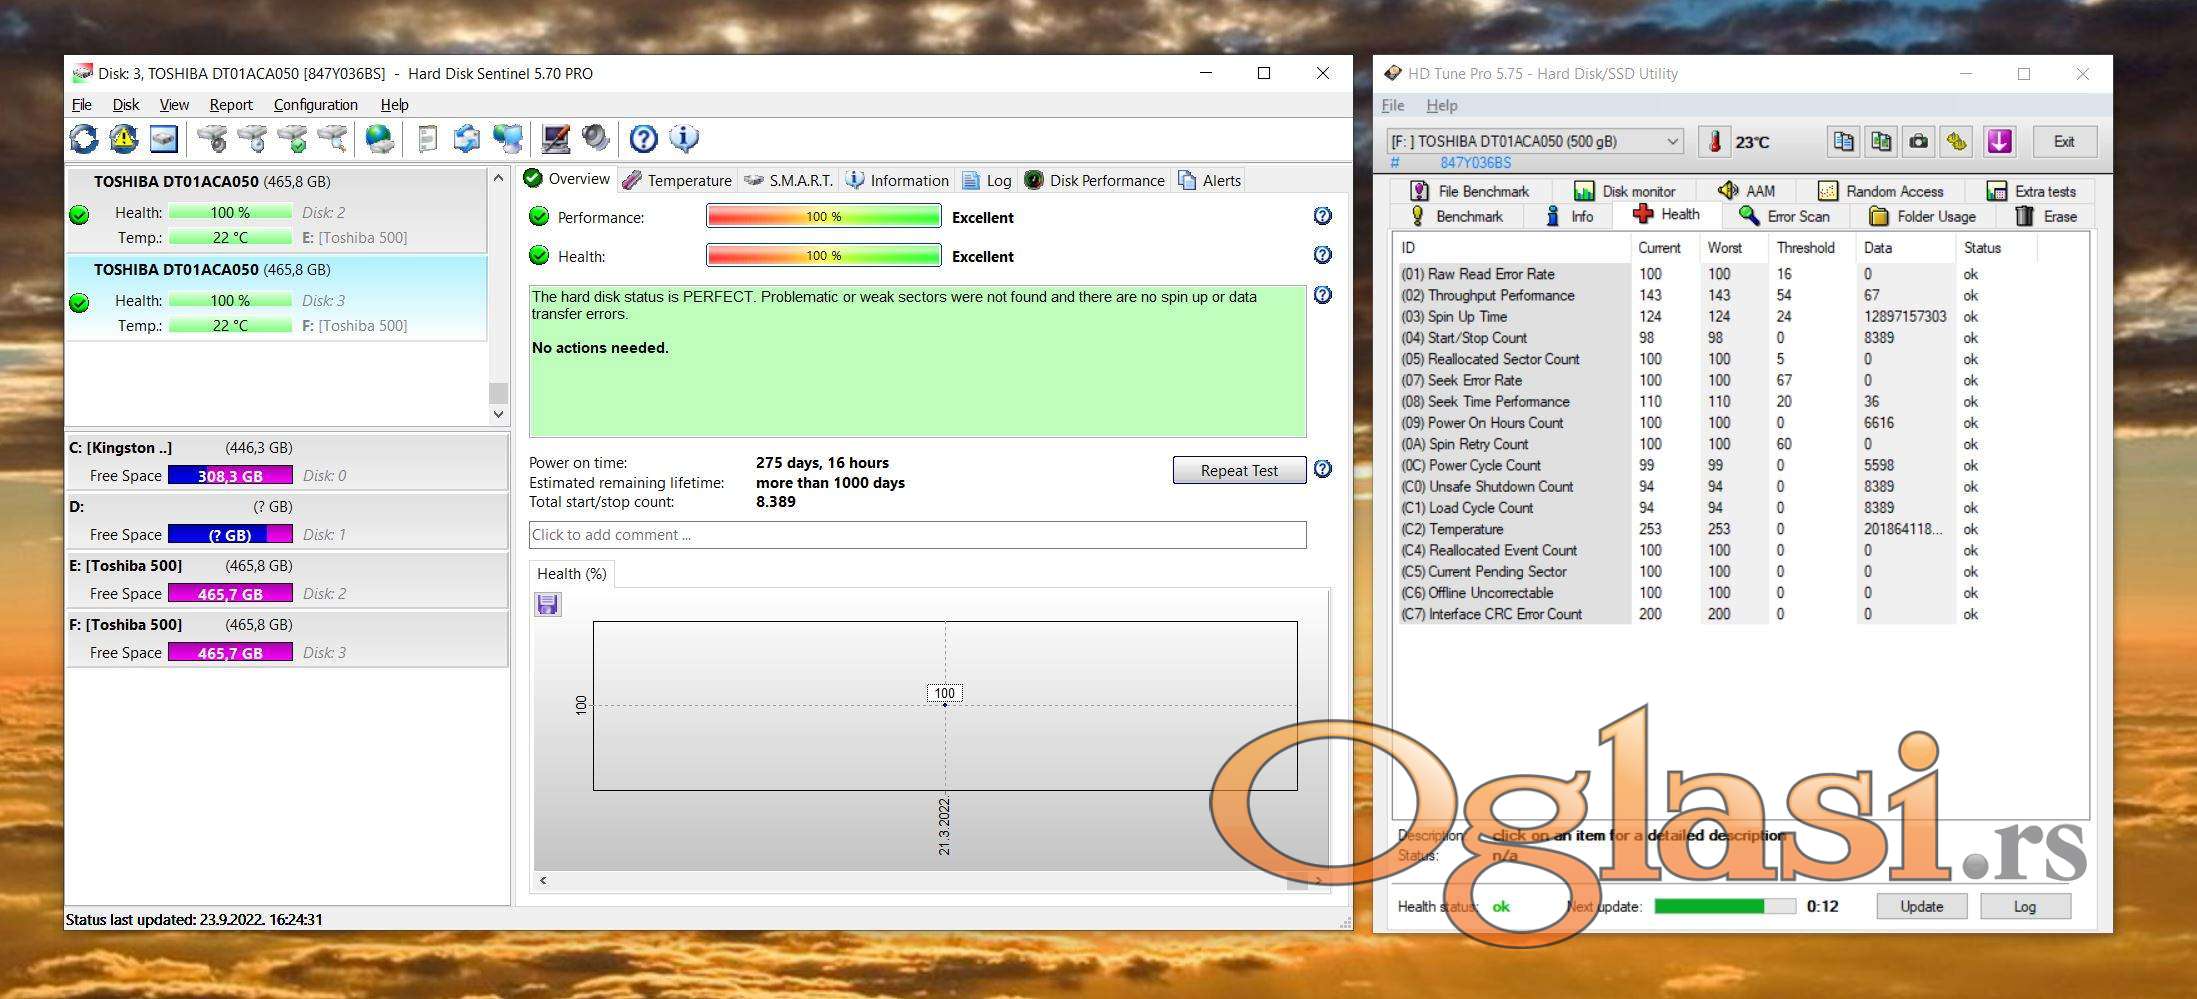This screenshot has width=2197, height=999.
Task: Open the HD Tune drive selection dropdown
Action: click(1672, 142)
